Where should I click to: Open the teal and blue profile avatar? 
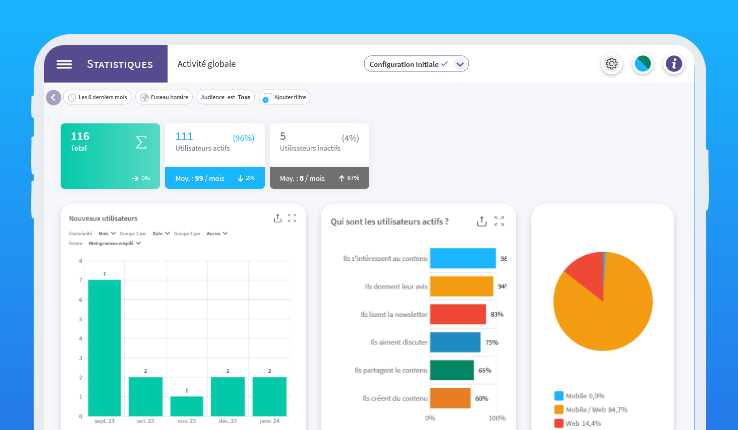coord(642,64)
